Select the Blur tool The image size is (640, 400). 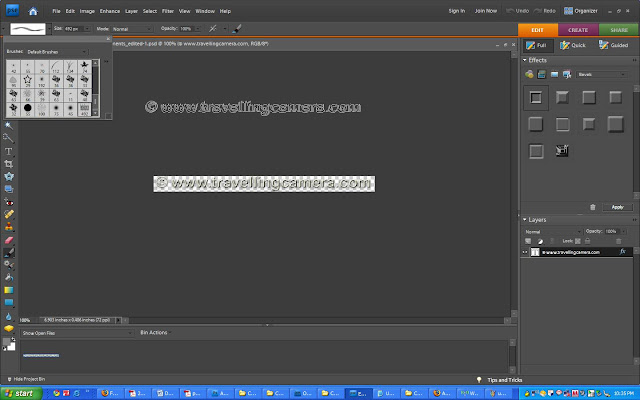coord(9,316)
